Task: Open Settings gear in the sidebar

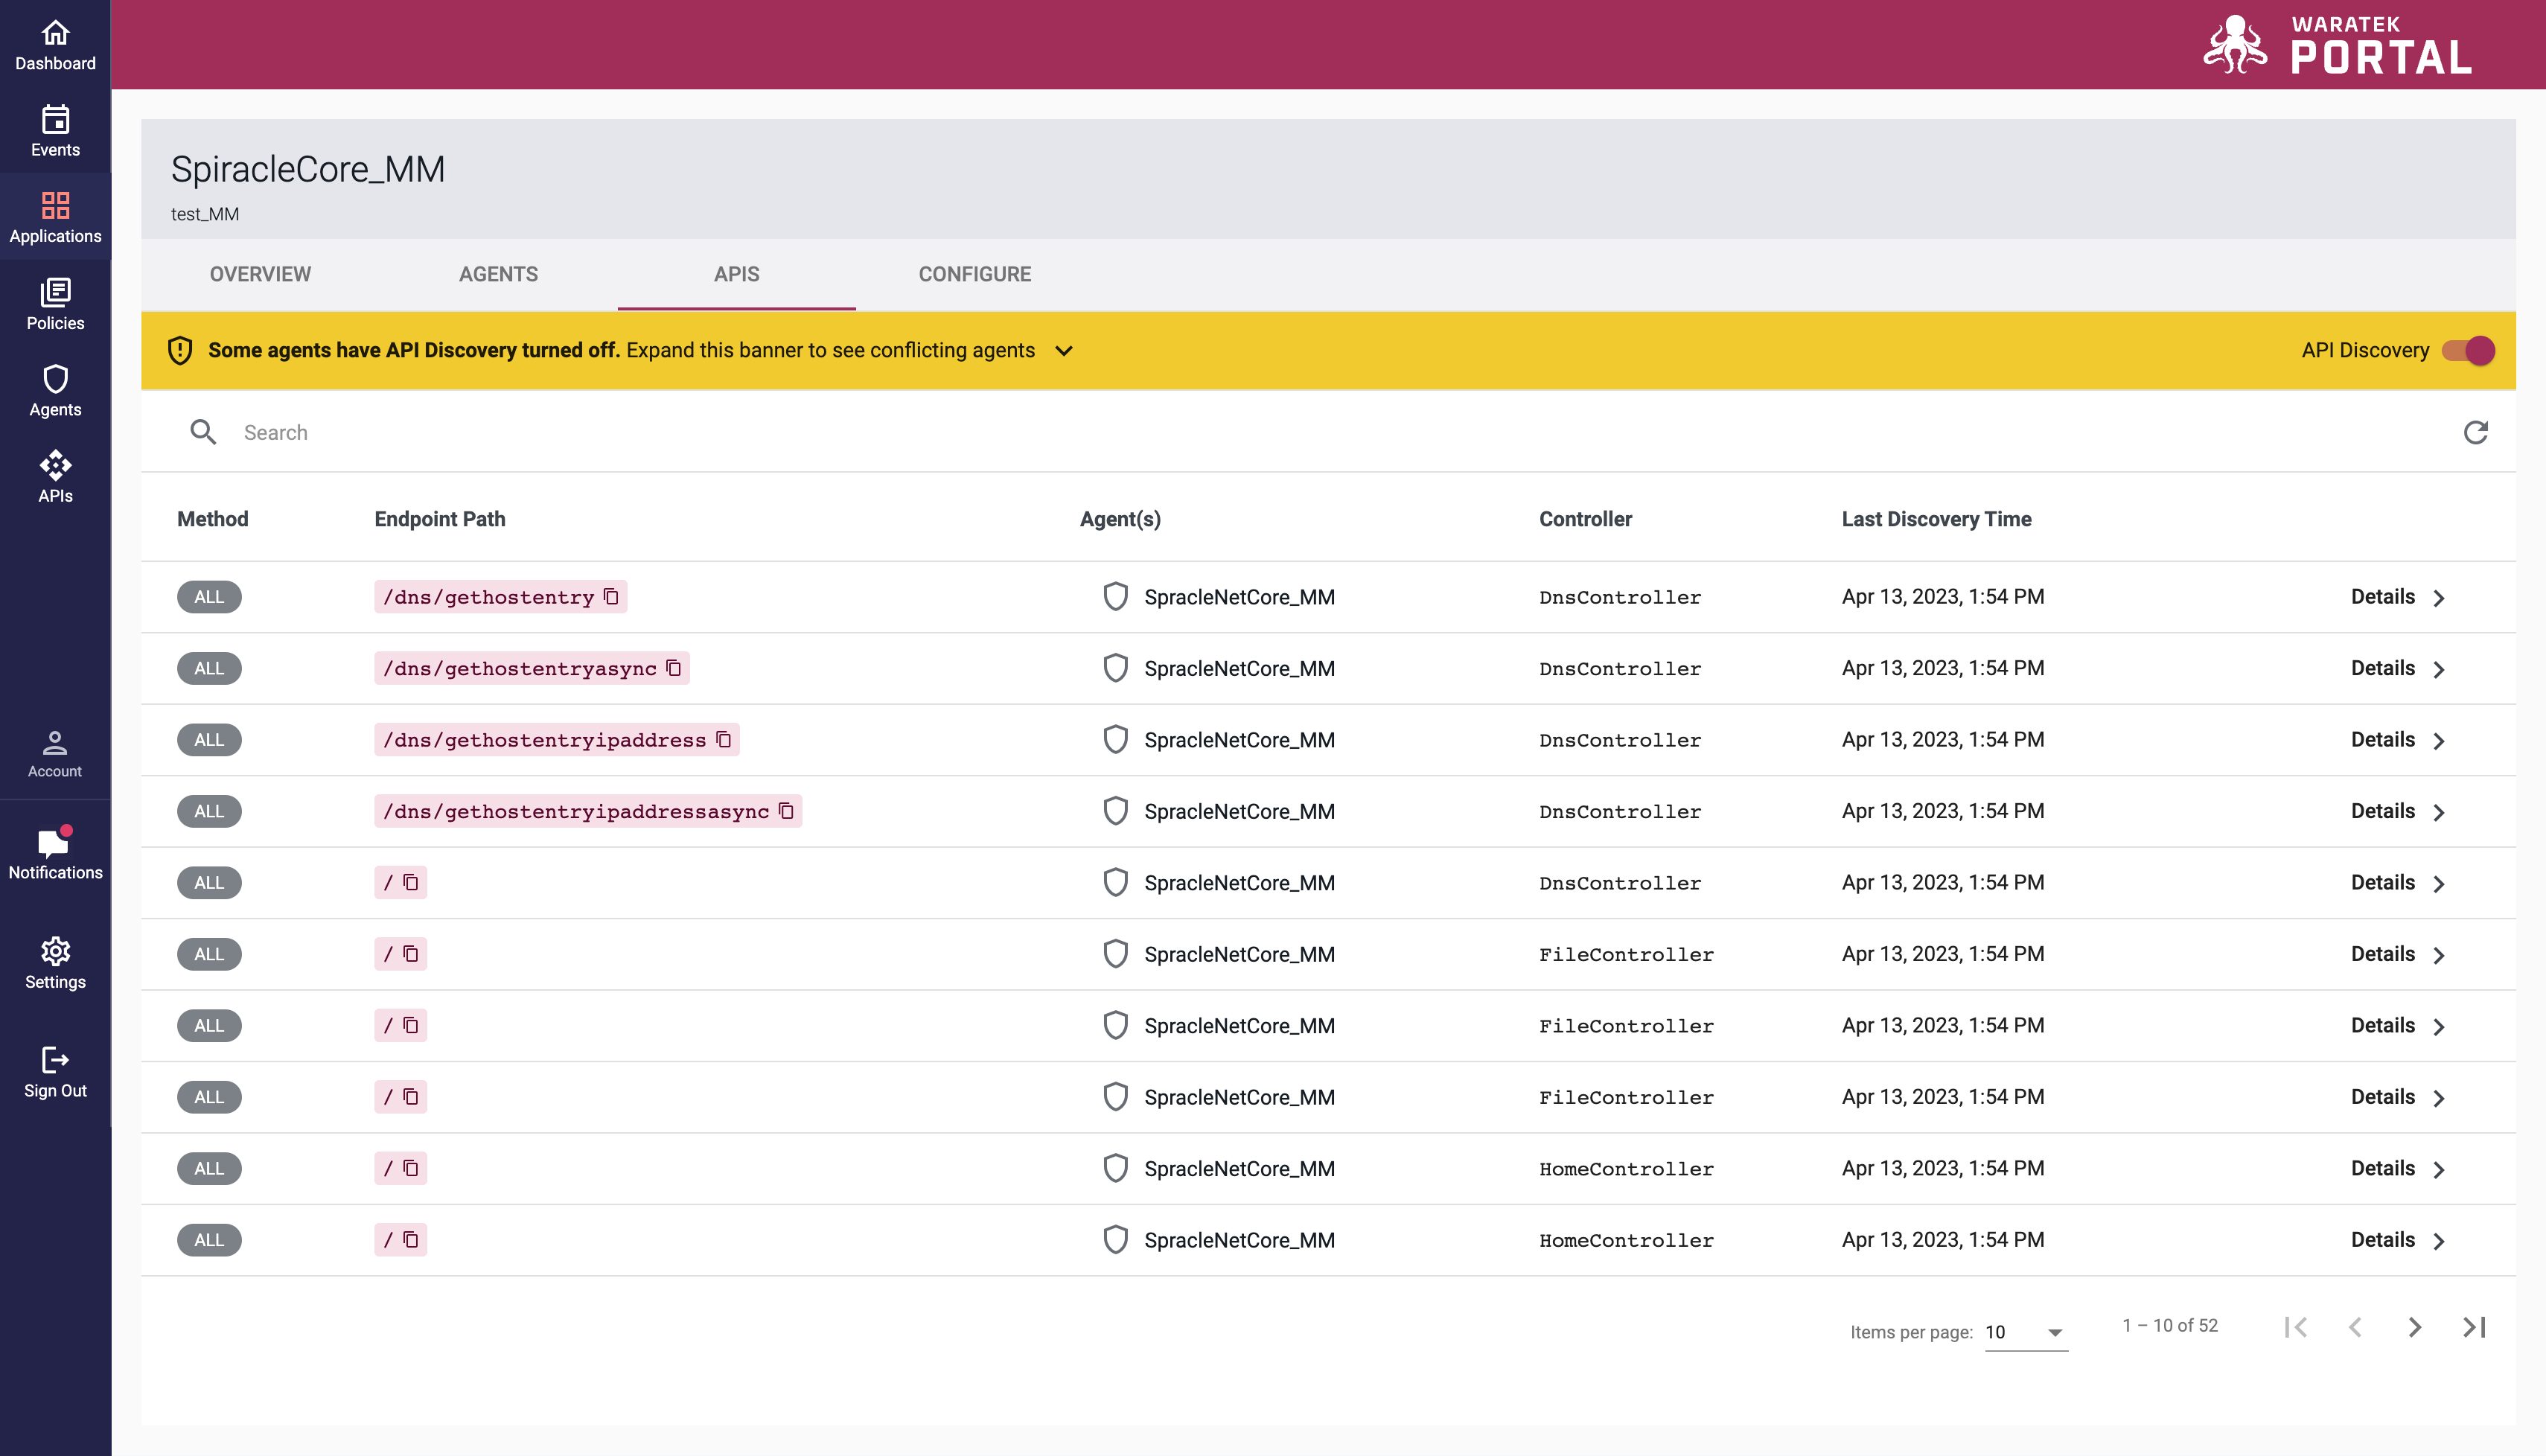Action: point(55,963)
